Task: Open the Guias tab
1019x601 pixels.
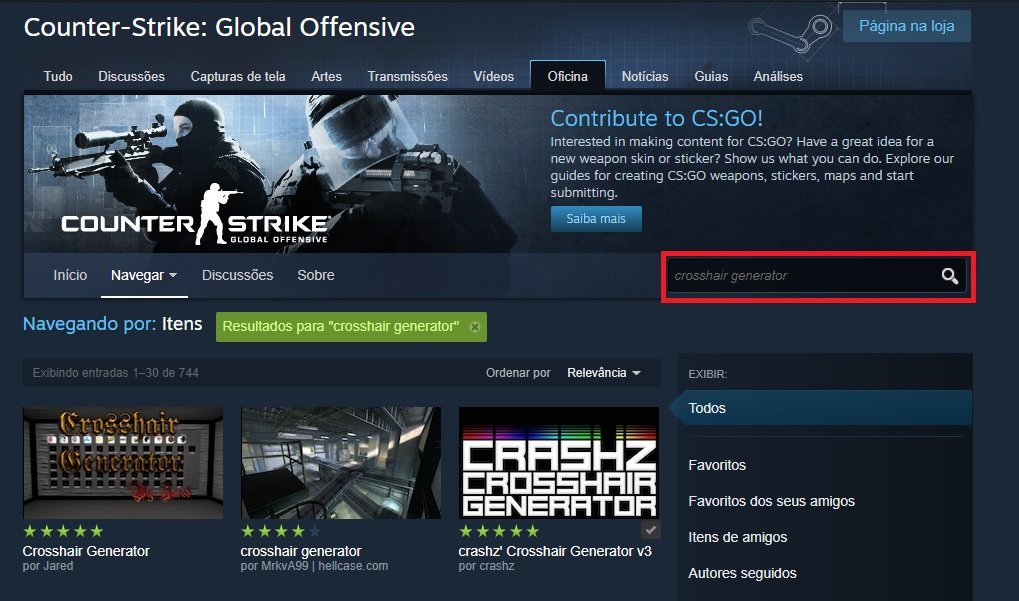Action: [x=711, y=77]
